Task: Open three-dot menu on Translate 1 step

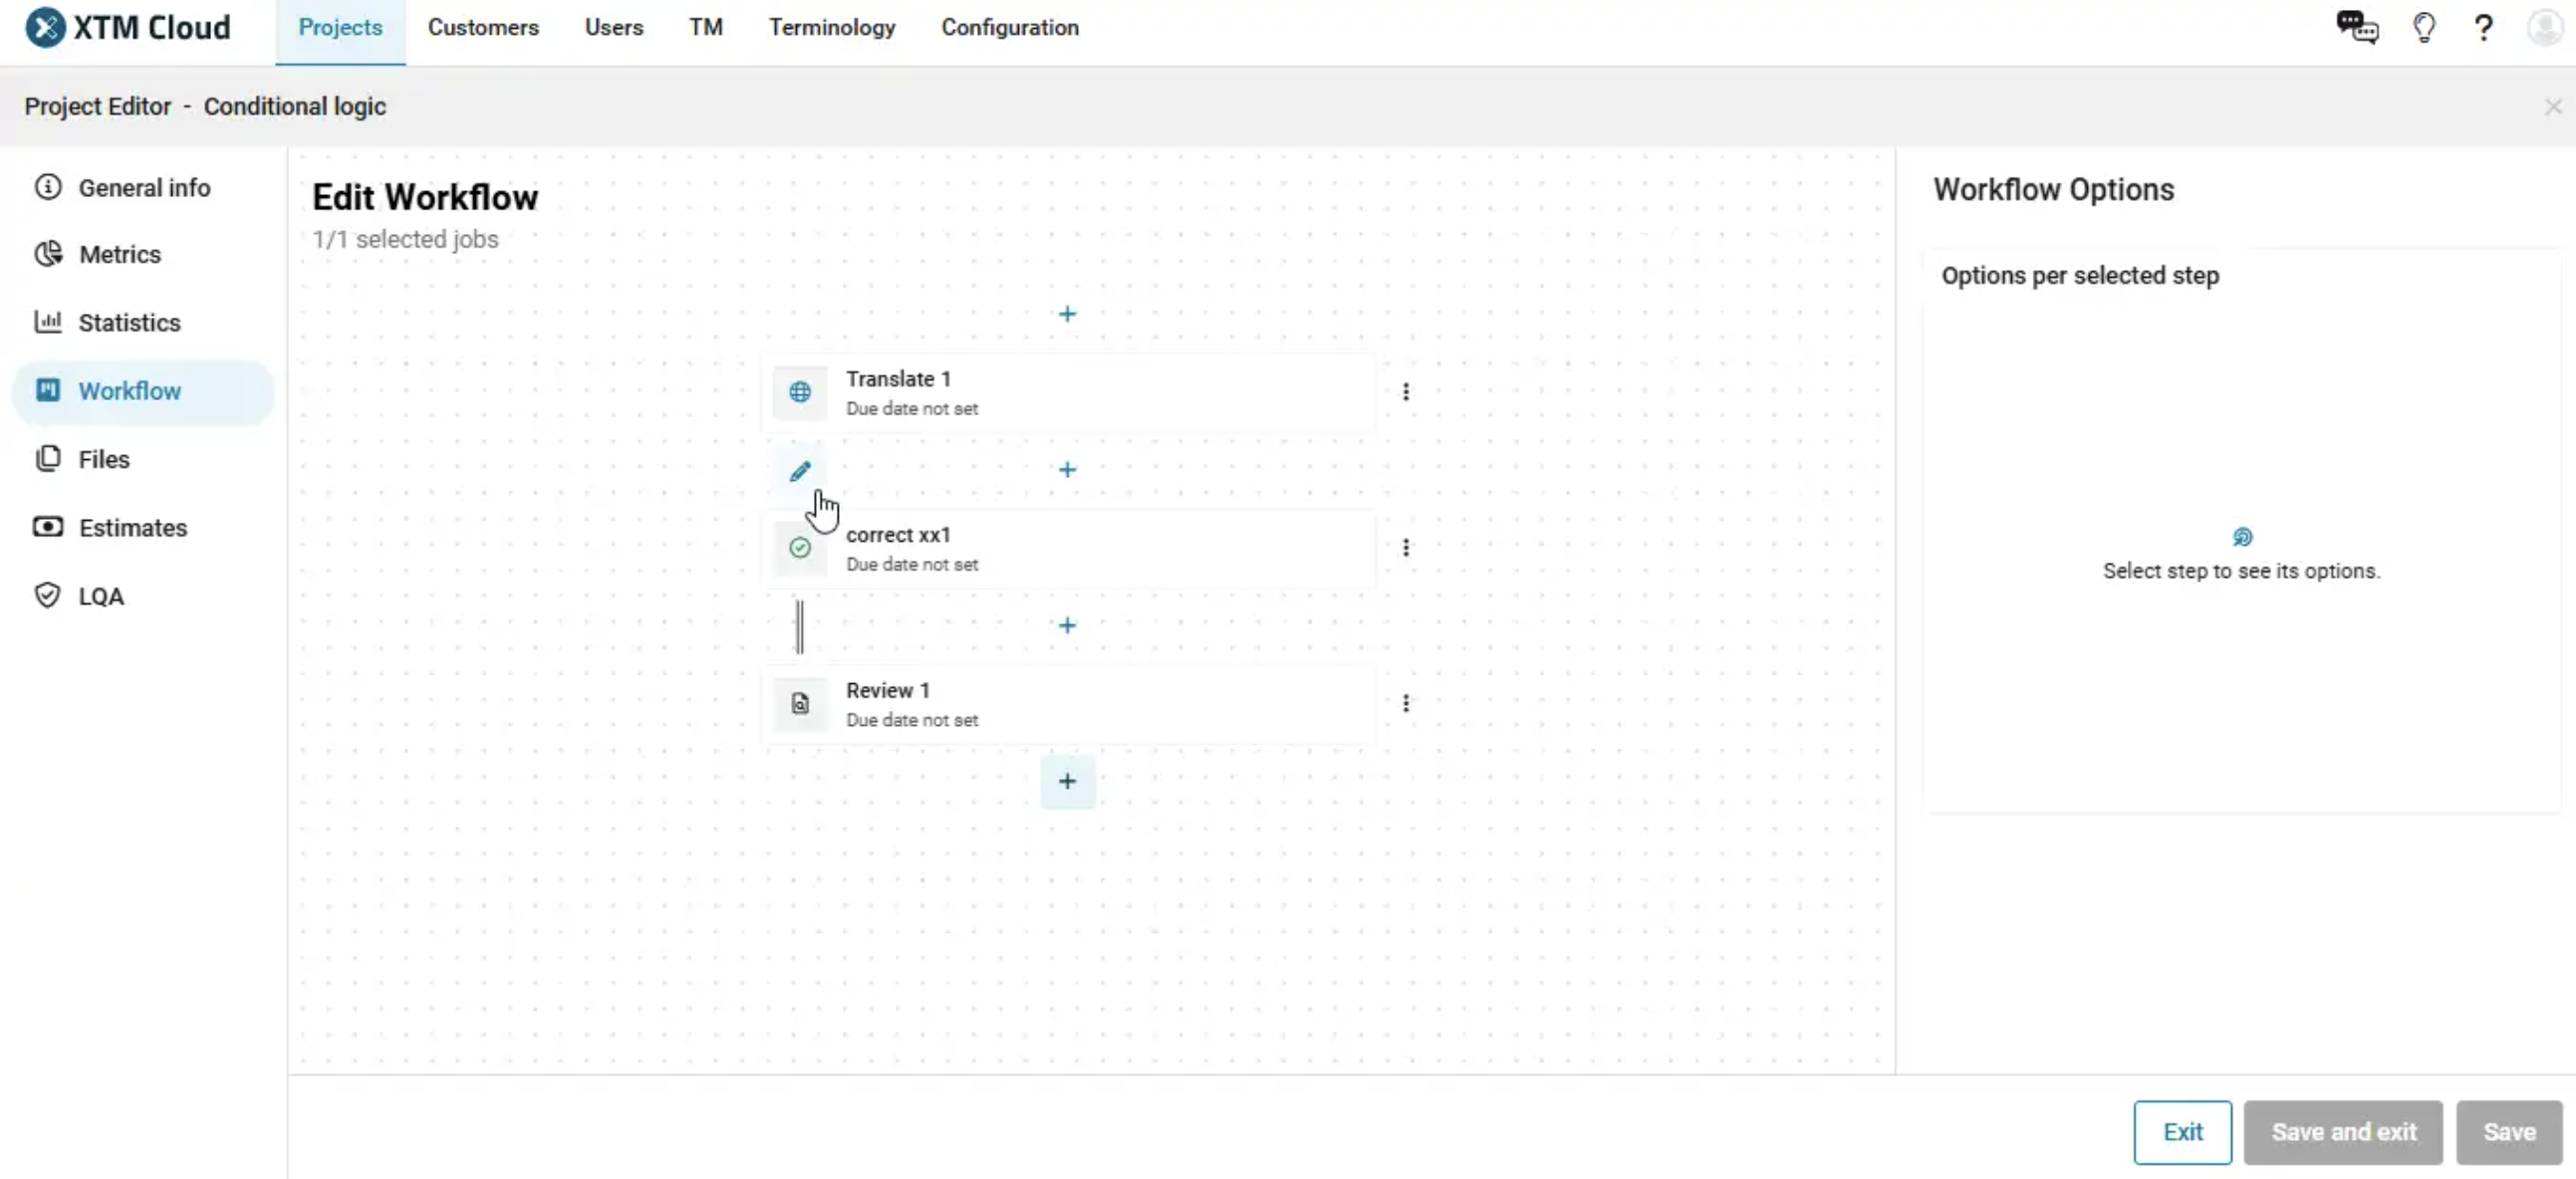Action: 1407,392
